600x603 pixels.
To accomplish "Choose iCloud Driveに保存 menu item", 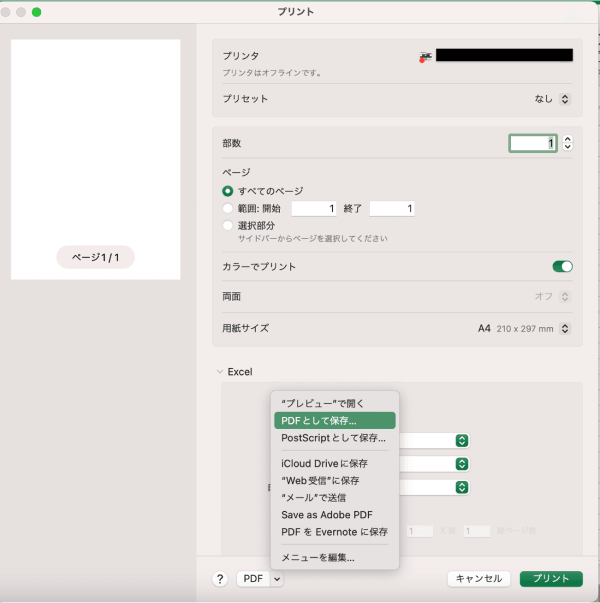I will [335, 463].
